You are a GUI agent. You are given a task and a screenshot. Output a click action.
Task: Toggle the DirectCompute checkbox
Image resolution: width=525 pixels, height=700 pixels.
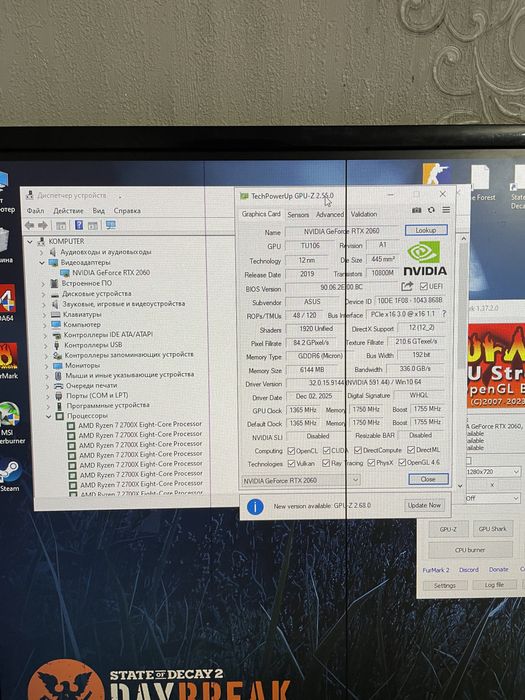coord(358,450)
